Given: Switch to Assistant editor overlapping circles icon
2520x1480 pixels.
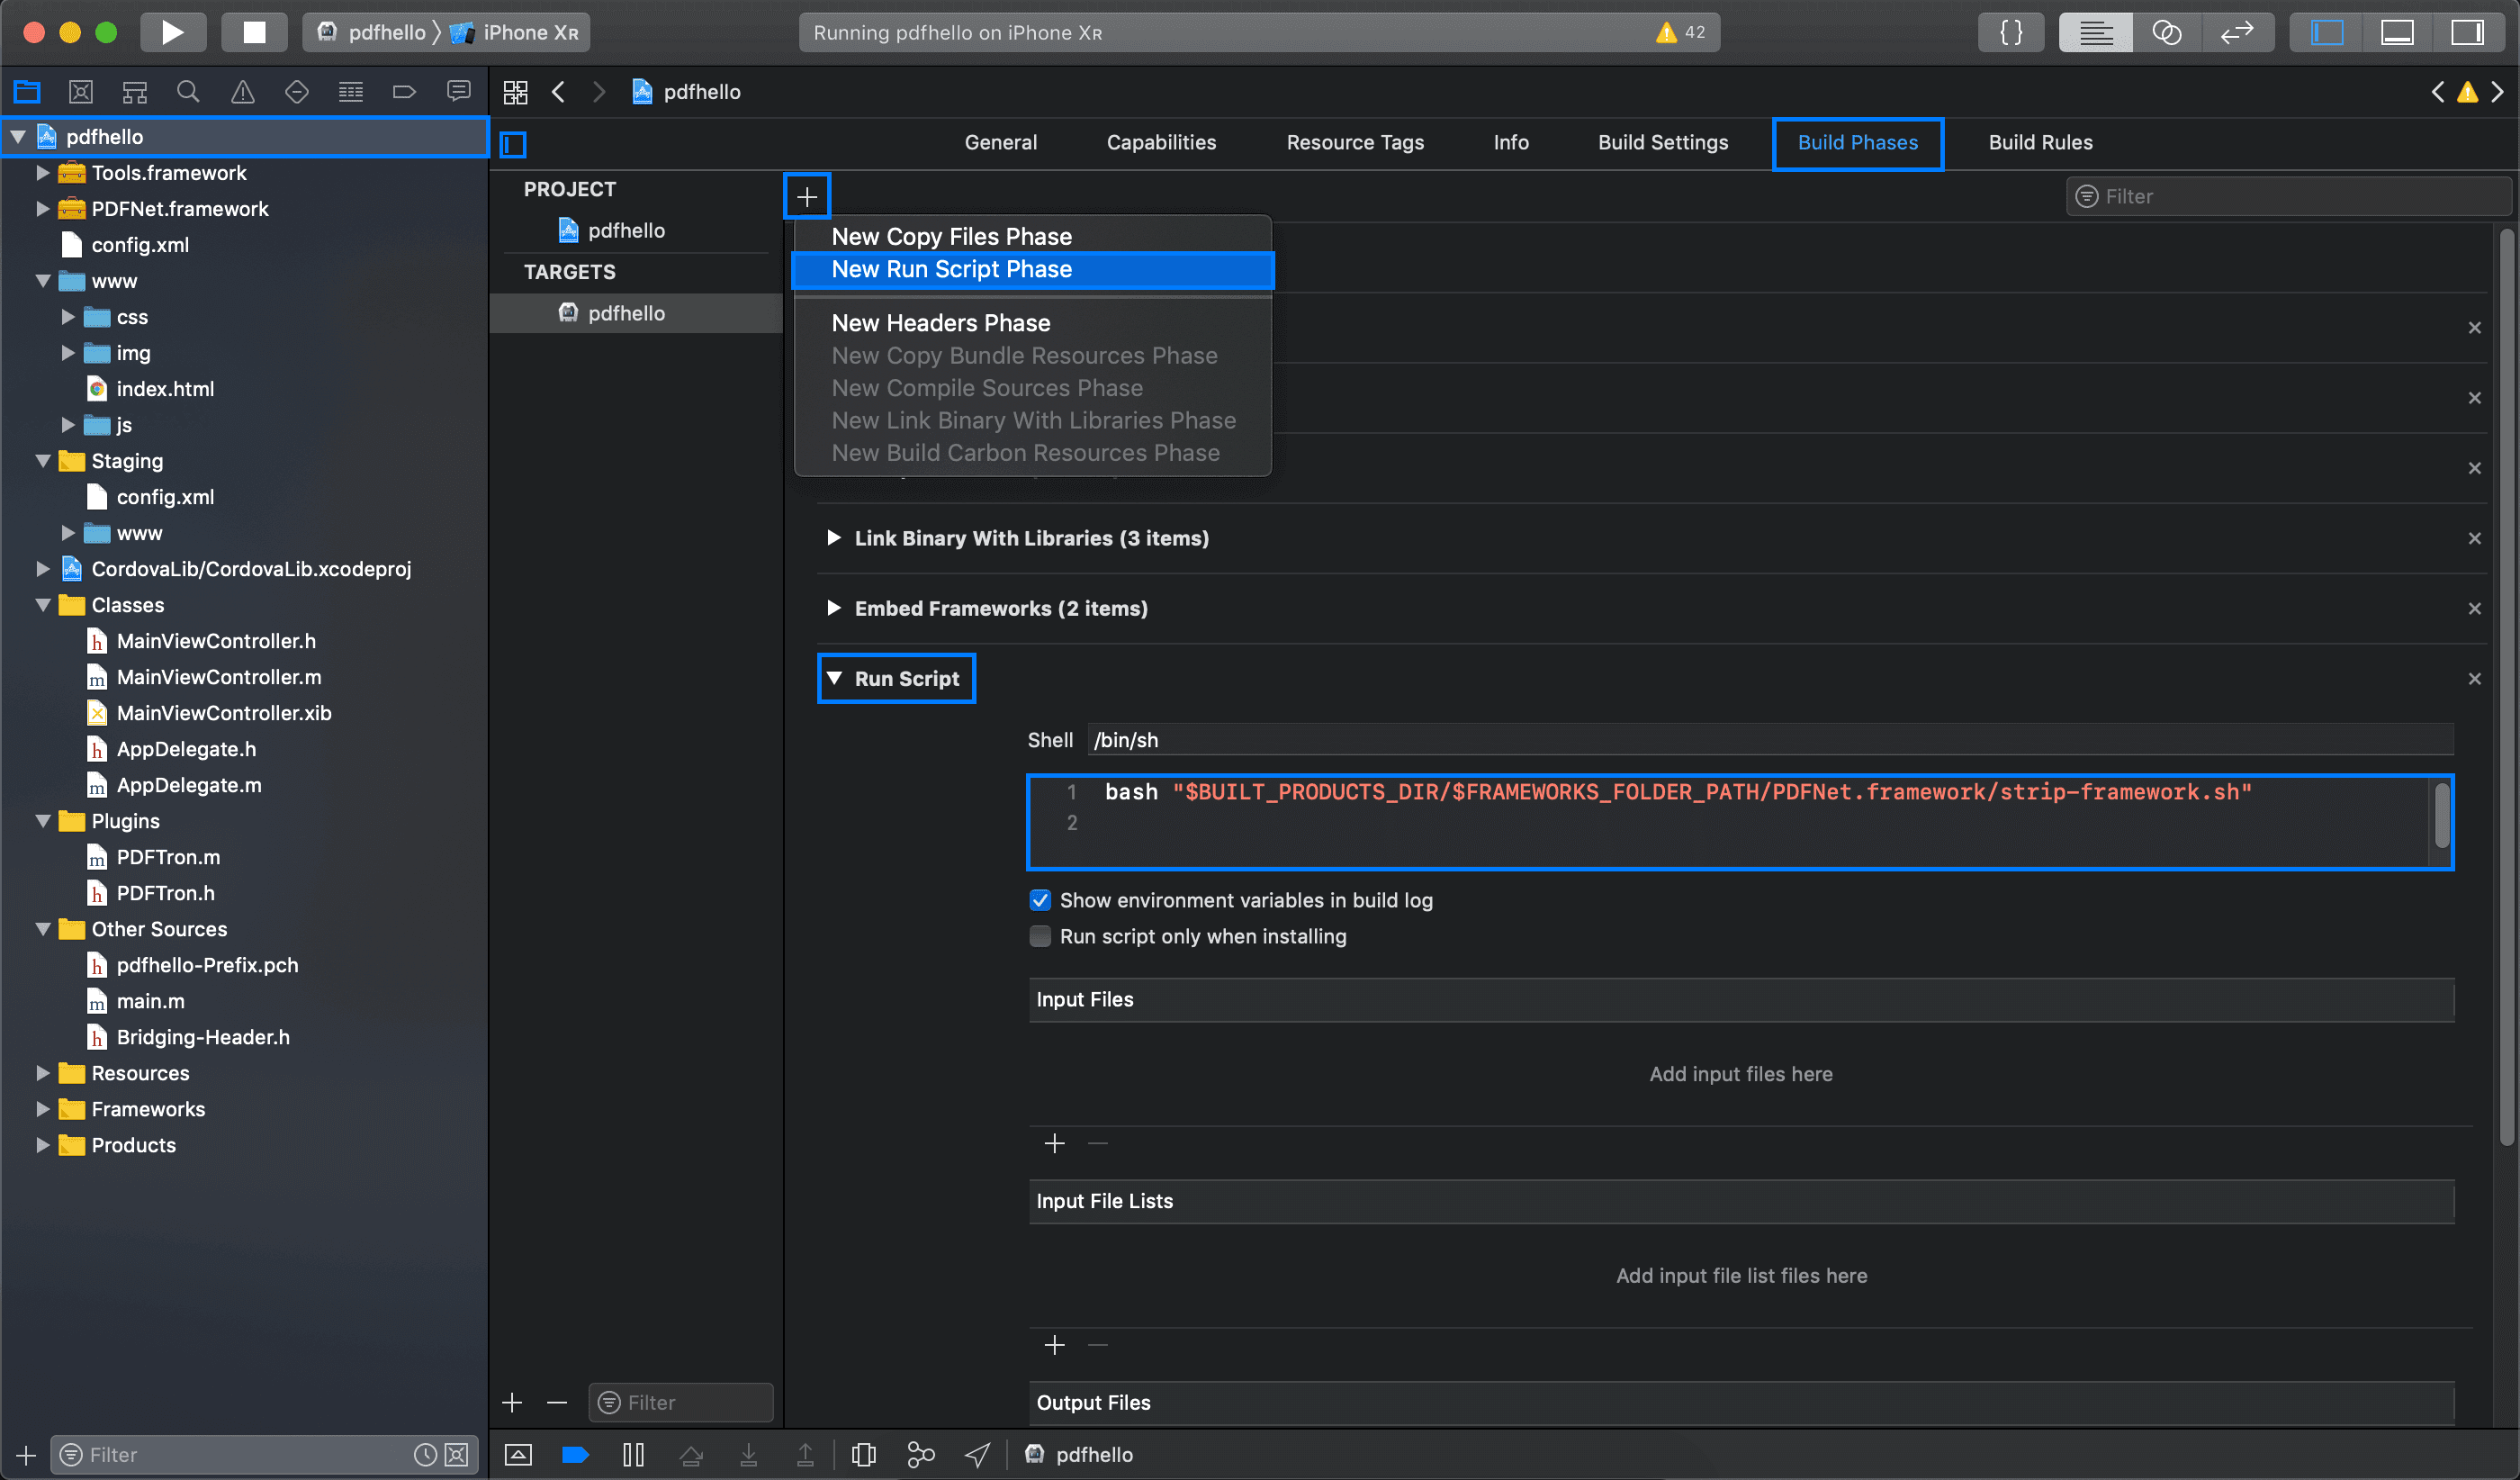Looking at the screenshot, I should click(x=2166, y=32).
